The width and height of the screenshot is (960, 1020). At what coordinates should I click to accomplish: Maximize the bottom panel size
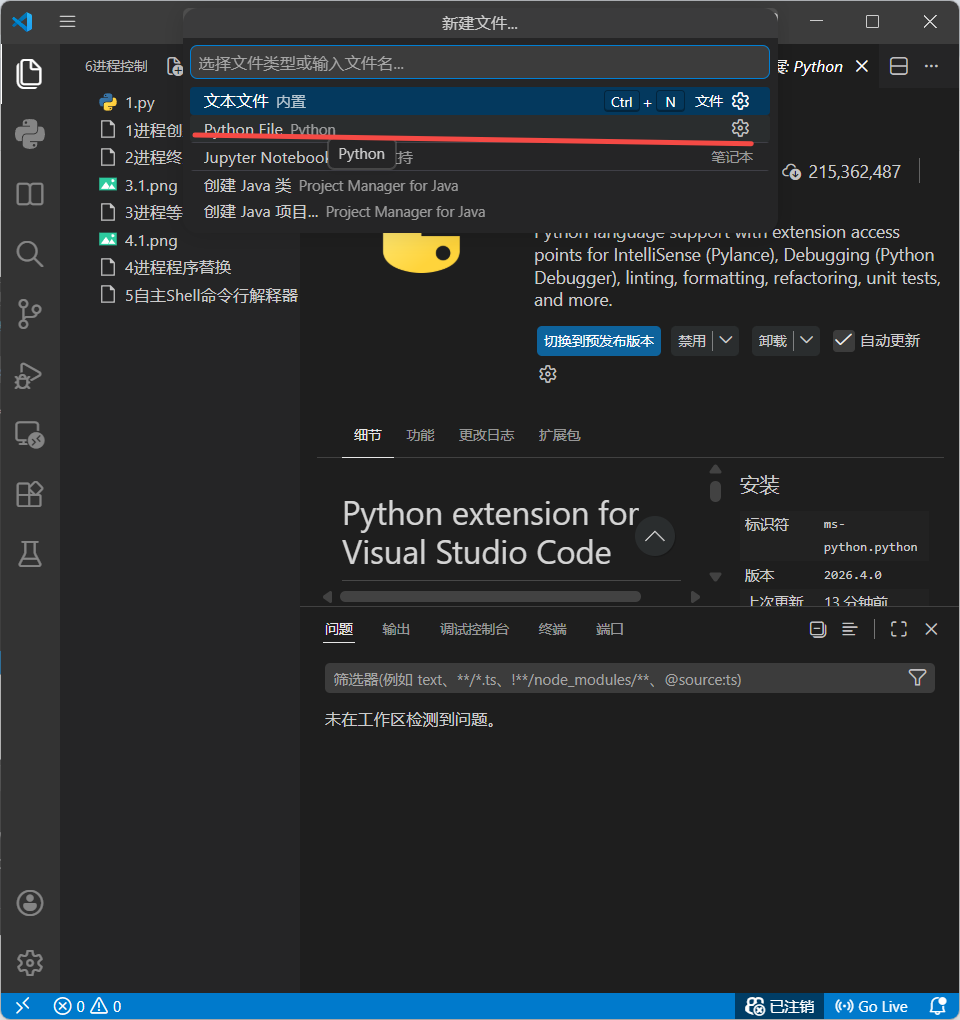899,629
